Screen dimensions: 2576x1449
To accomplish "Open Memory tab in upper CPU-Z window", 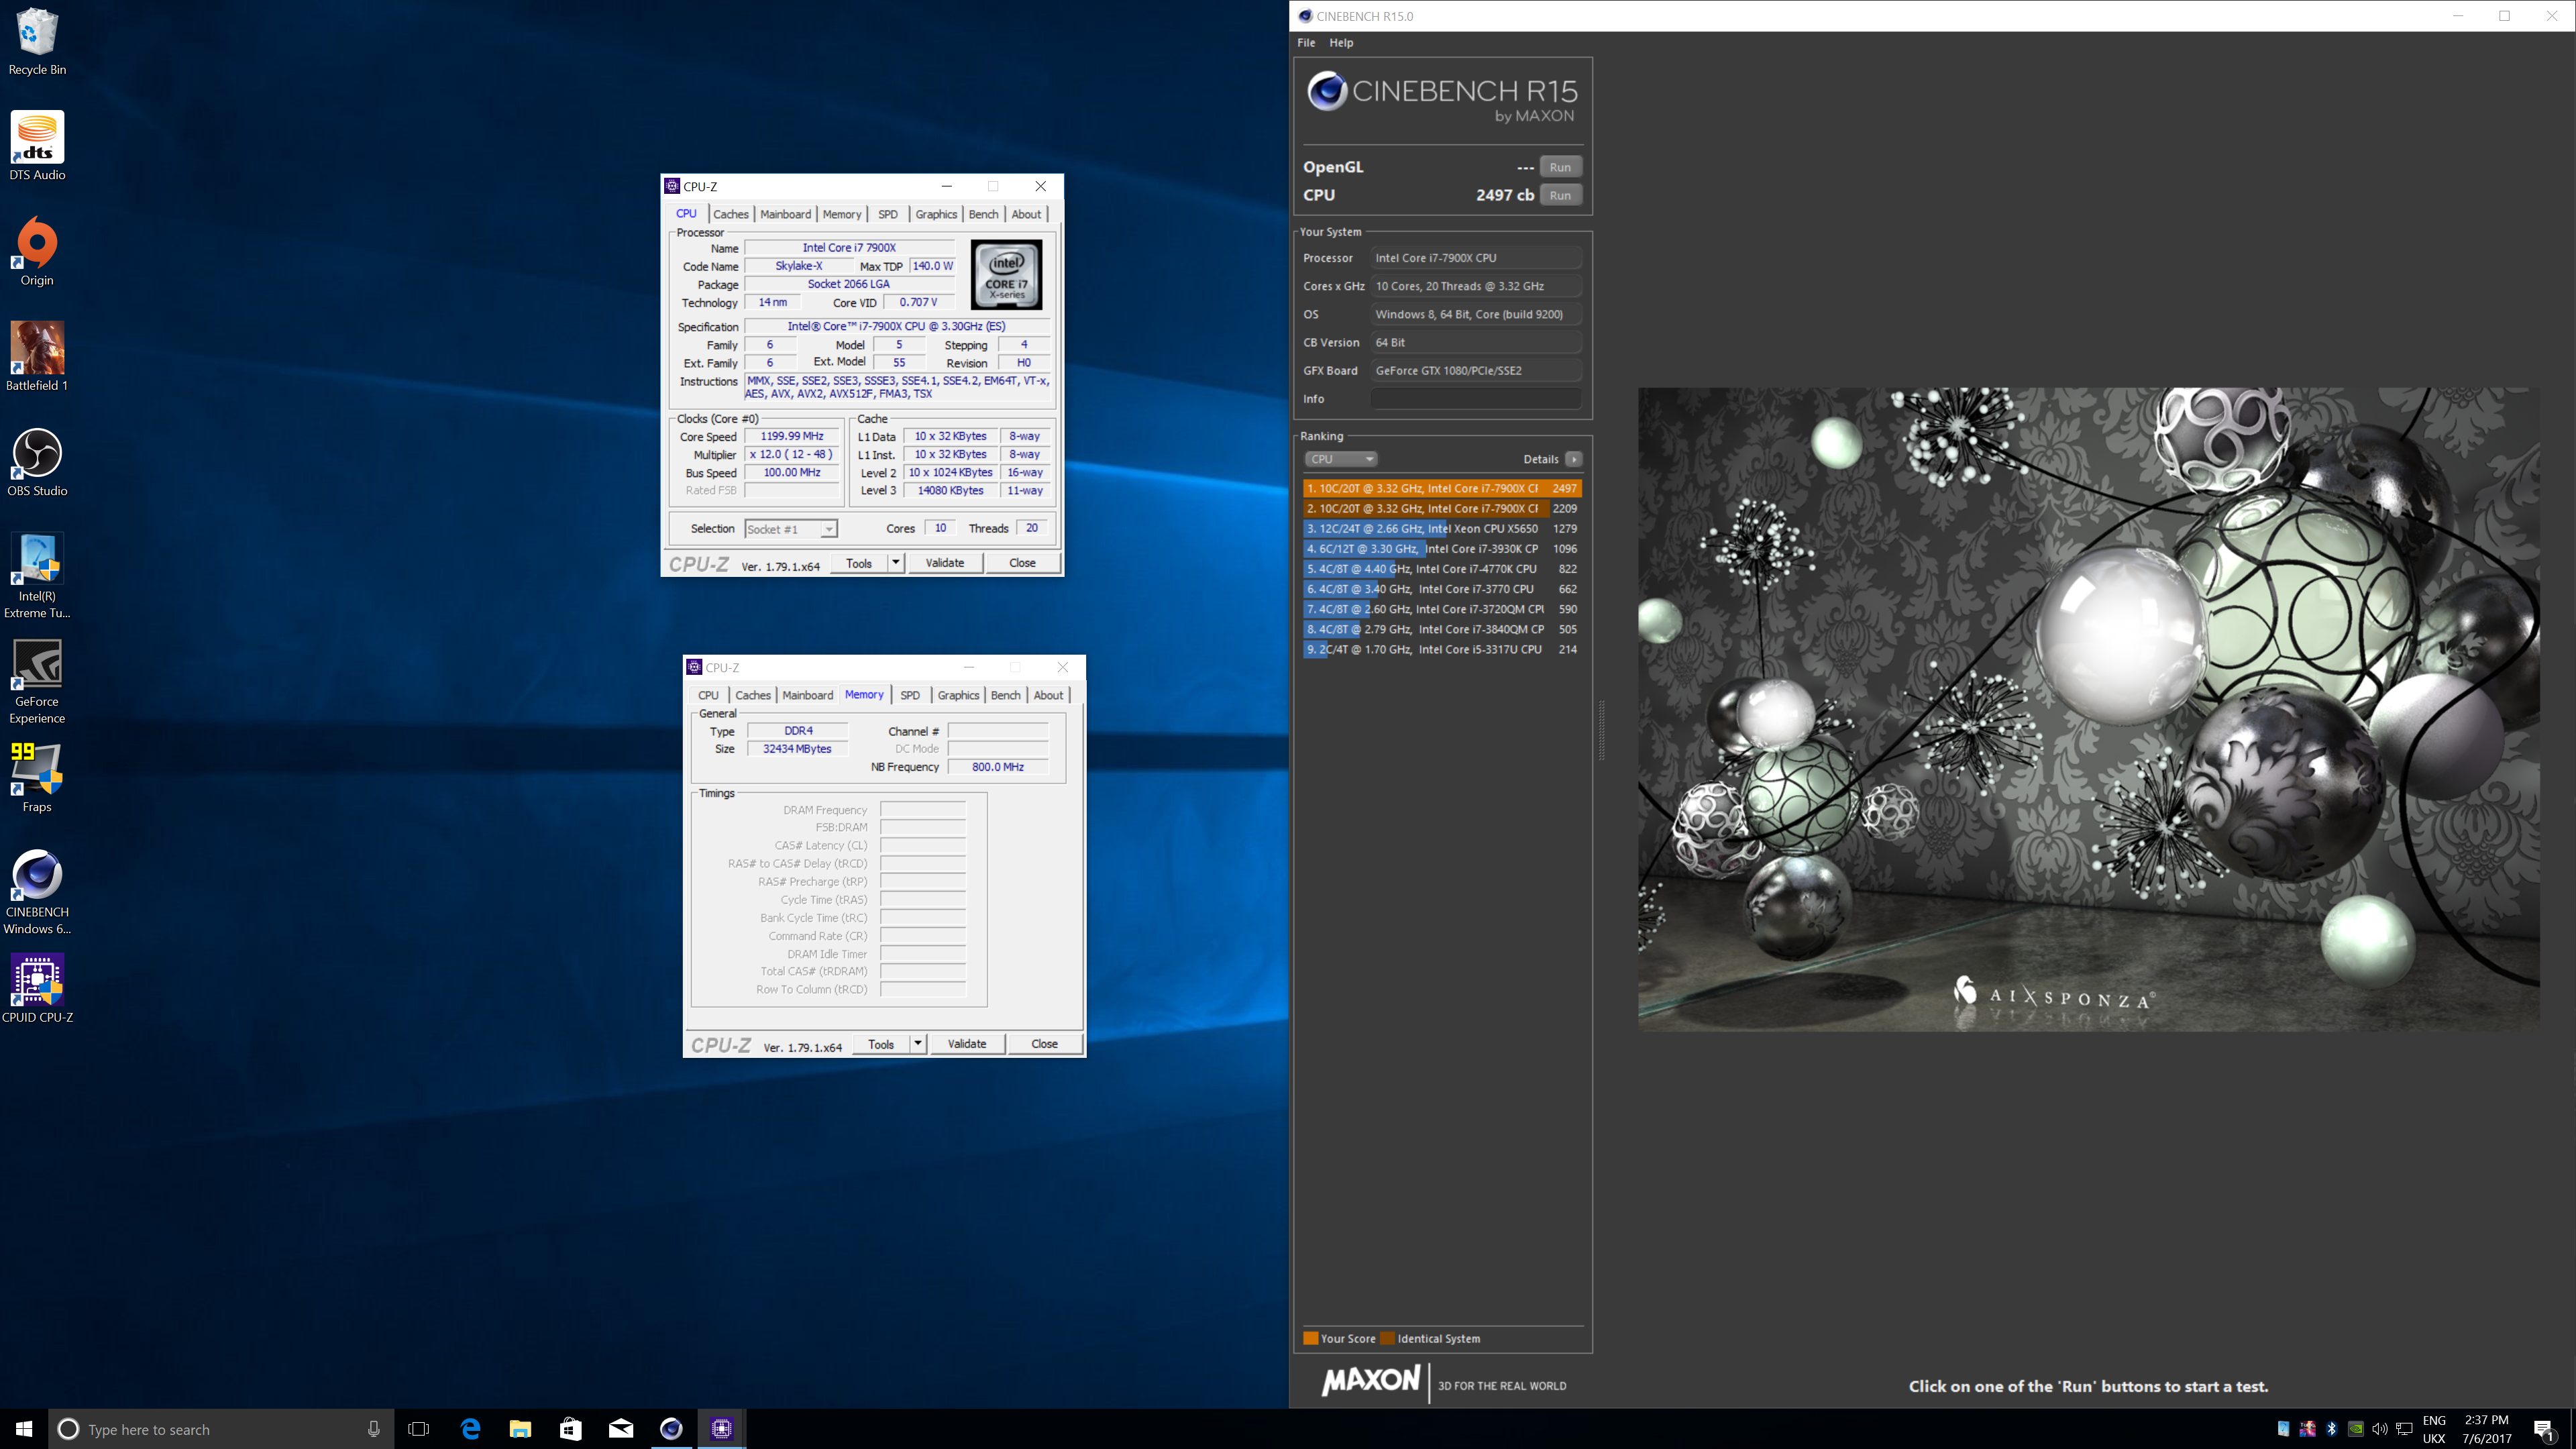I will tap(842, 214).
